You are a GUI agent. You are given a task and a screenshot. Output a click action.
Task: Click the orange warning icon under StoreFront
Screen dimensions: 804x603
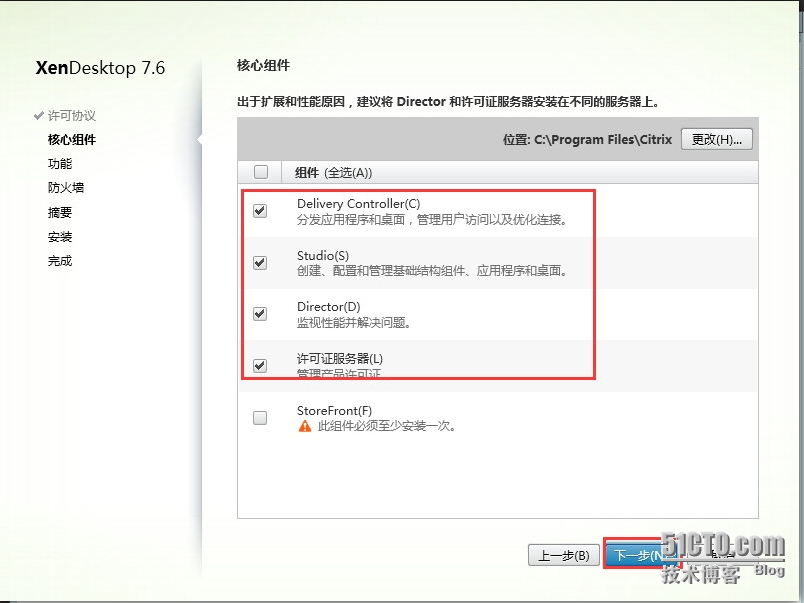pyautogui.click(x=305, y=426)
